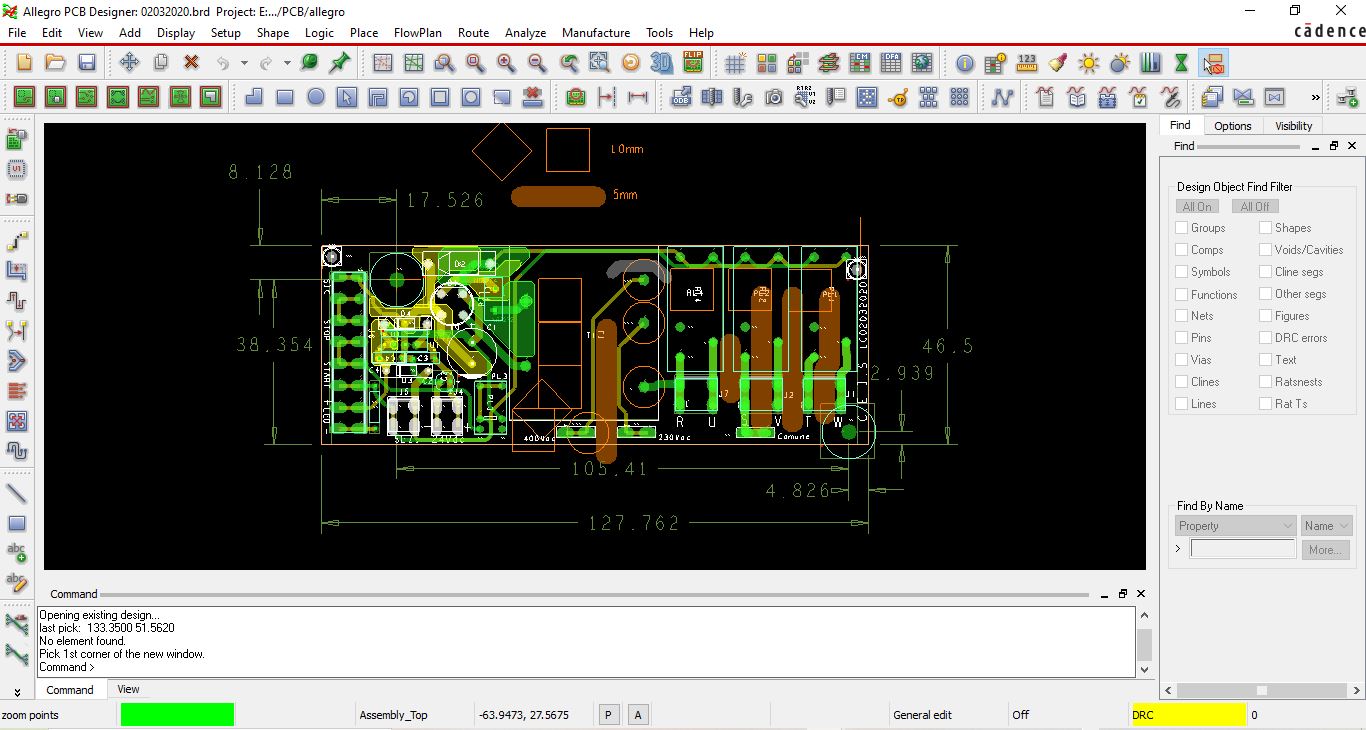Enable the Vias checkbox
The width and height of the screenshot is (1366, 730).
pos(1182,360)
